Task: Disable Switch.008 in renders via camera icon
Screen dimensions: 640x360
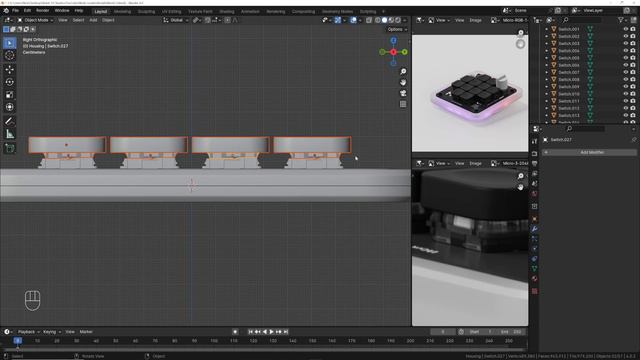Action: (x=633, y=80)
